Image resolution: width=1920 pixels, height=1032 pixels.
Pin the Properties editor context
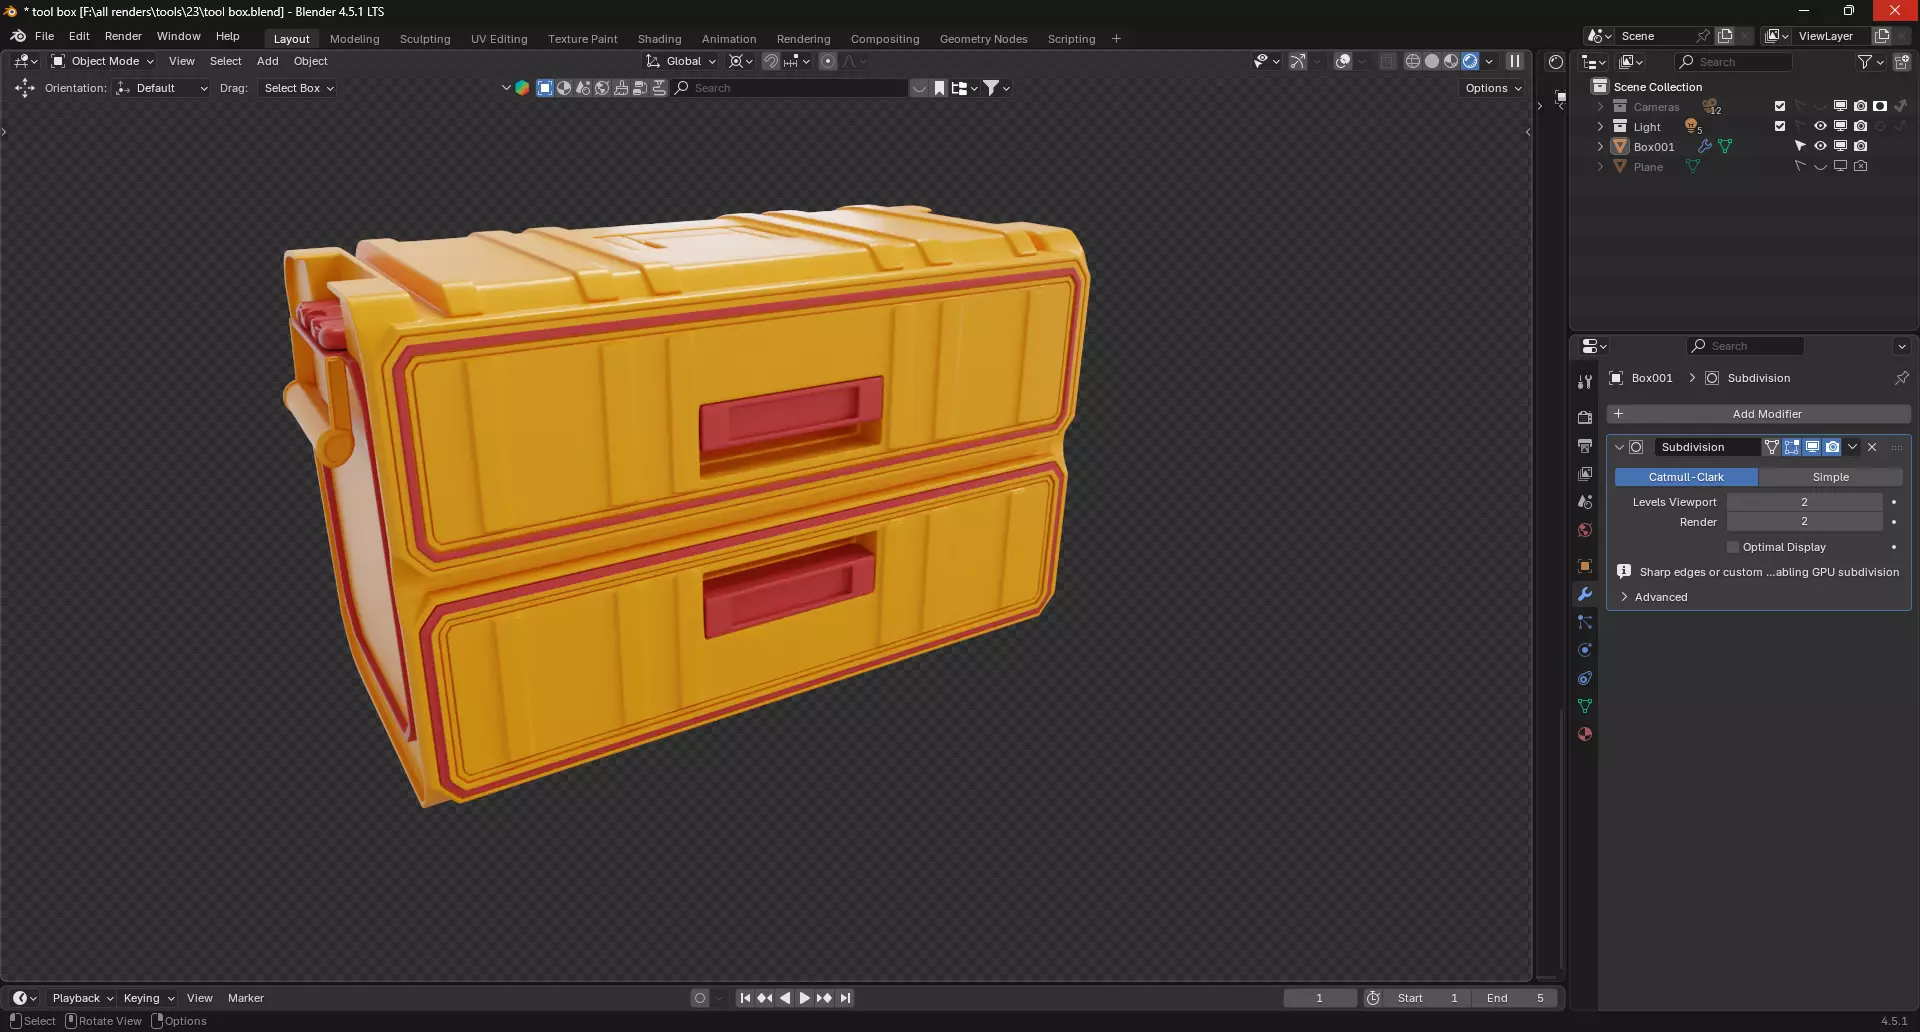1902,378
